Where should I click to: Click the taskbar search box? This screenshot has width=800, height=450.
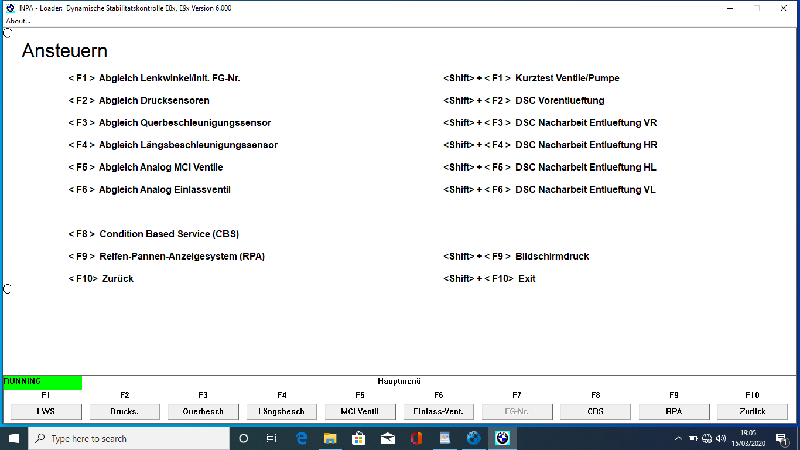(x=129, y=438)
